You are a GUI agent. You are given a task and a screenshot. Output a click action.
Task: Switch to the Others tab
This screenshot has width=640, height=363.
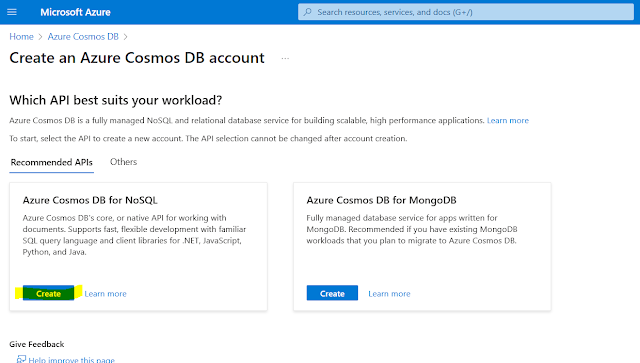(x=123, y=162)
